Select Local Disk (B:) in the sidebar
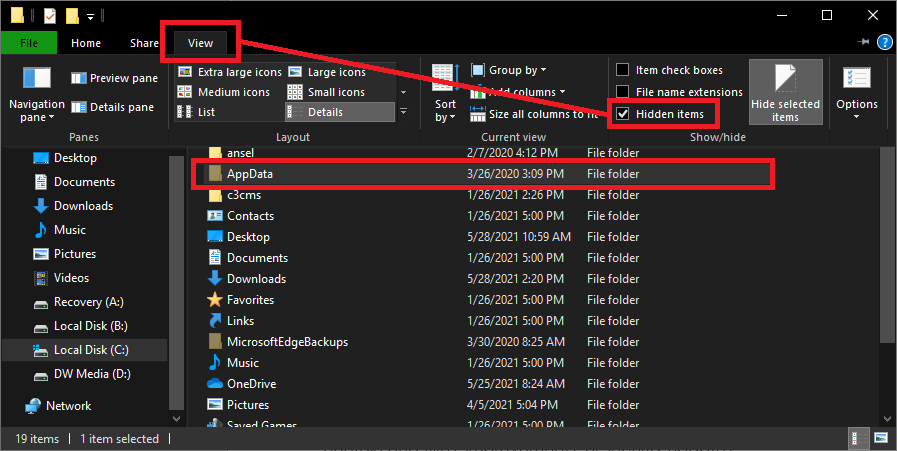 [90, 326]
